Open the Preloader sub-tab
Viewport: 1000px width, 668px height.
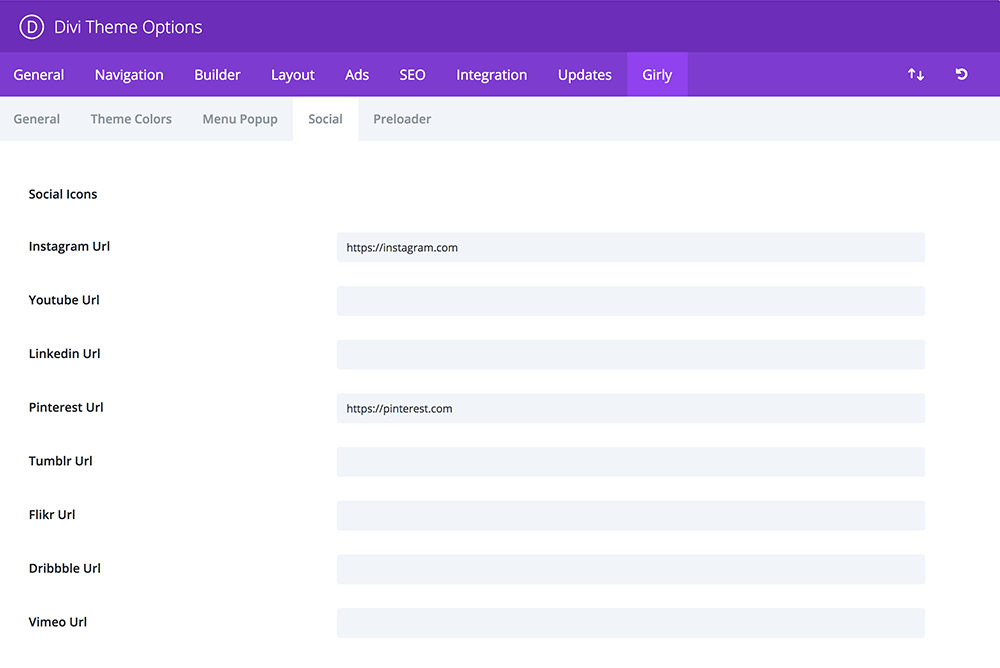(402, 119)
